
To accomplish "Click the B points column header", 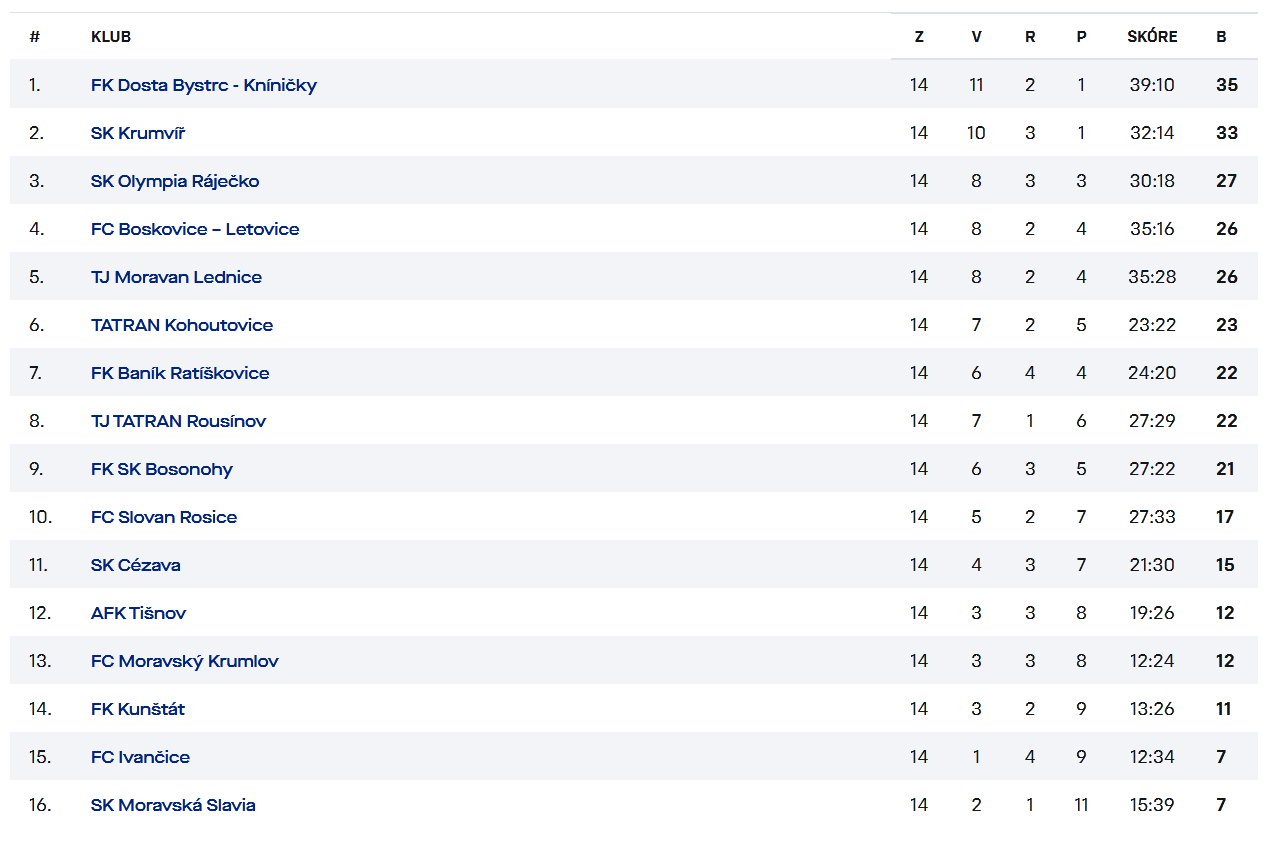I will tap(1221, 37).
